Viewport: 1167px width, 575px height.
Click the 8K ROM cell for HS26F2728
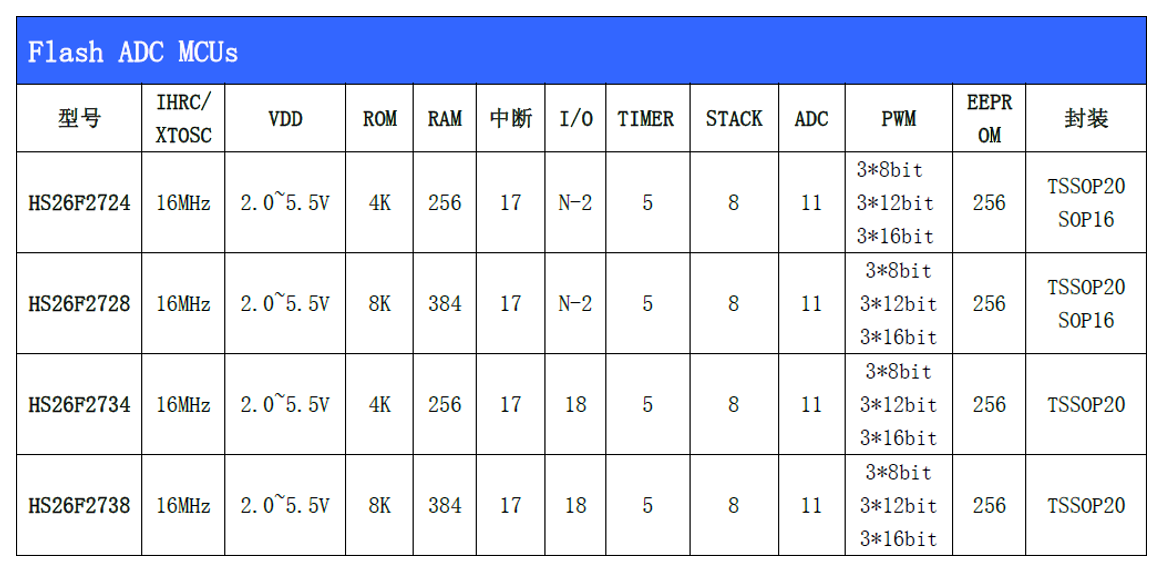click(x=380, y=304)
